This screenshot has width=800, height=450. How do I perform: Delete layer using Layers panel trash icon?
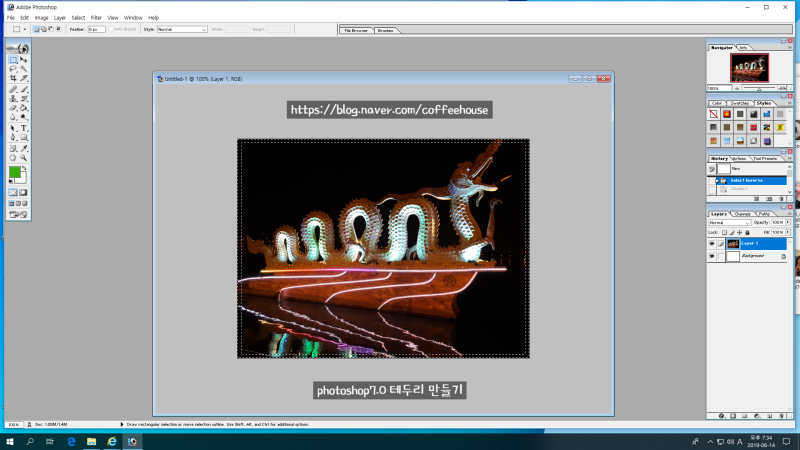point(781,416)
